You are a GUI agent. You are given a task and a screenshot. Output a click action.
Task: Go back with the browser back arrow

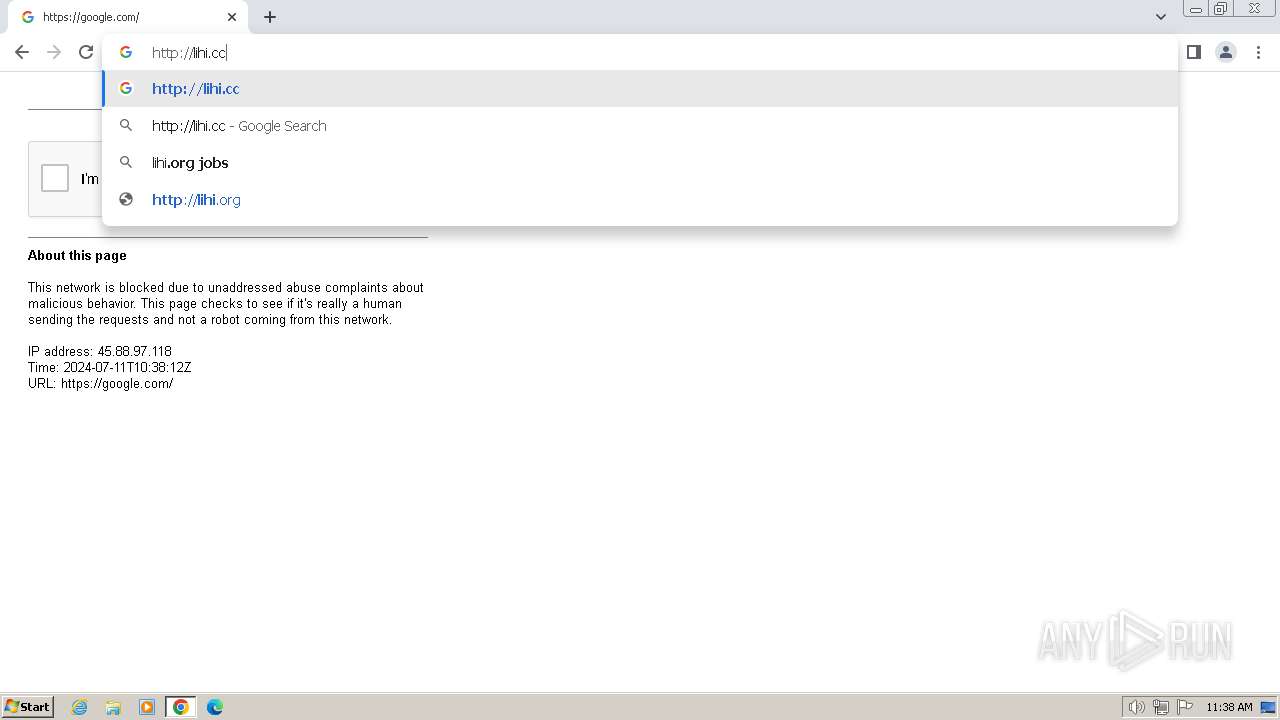pos(22,52)
